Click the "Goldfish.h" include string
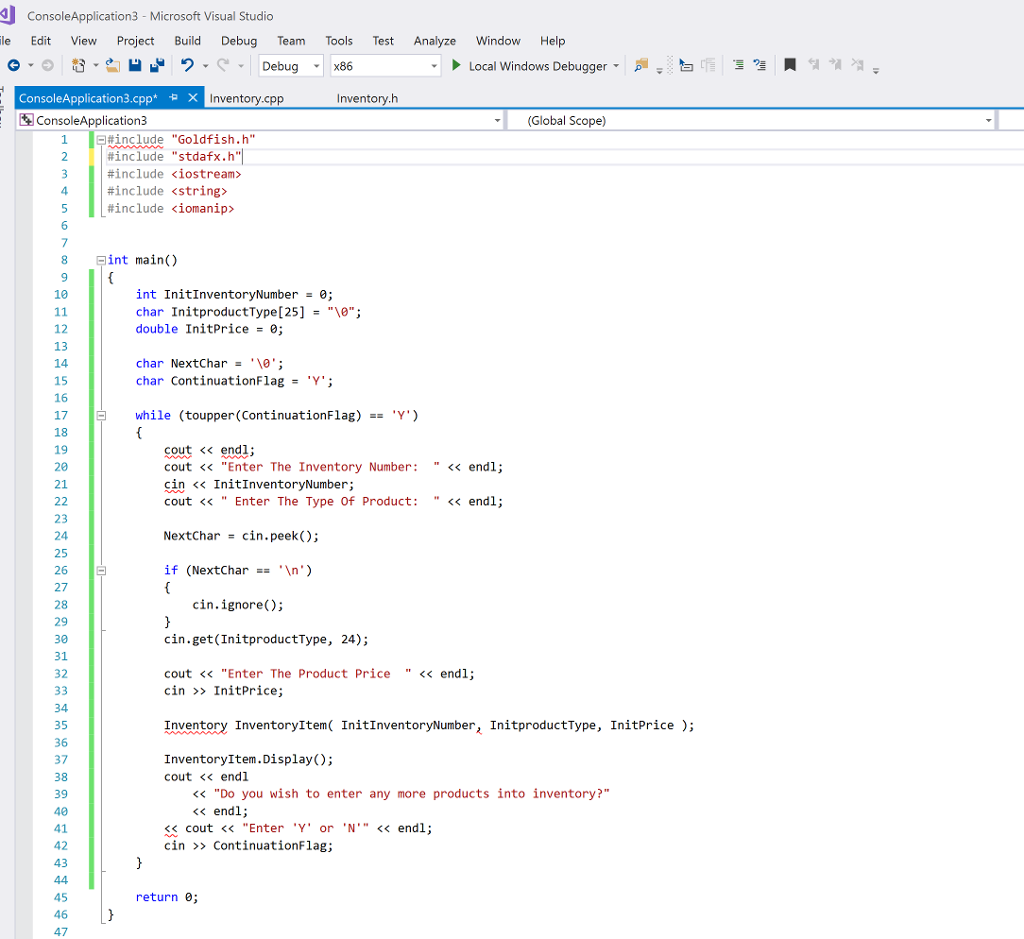1024x939 pixels. tap(214, 140)
